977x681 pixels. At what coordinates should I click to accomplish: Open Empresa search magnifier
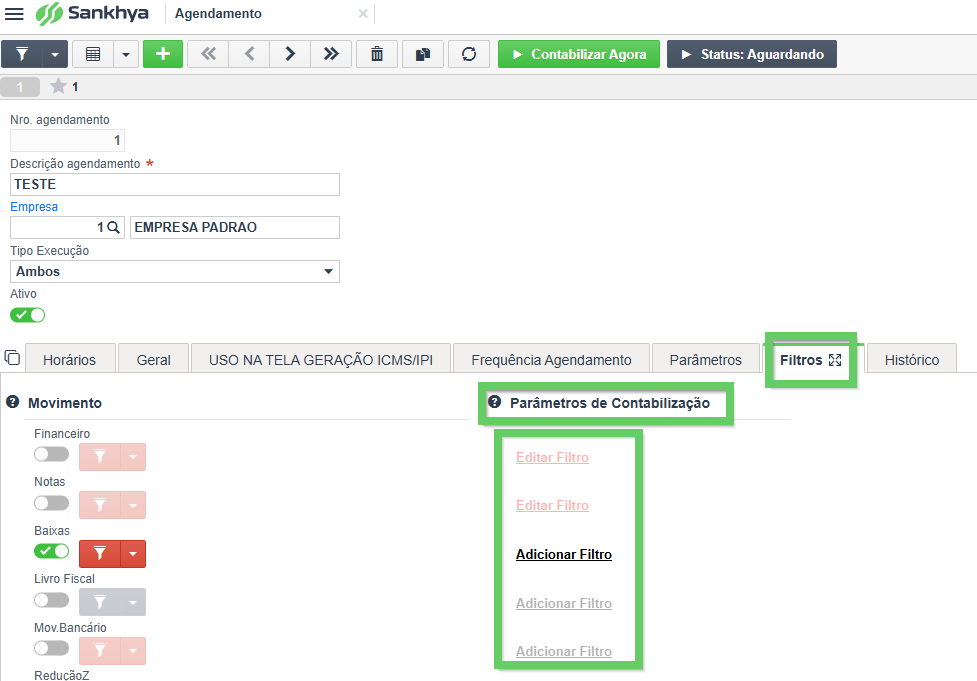[113, 227]
